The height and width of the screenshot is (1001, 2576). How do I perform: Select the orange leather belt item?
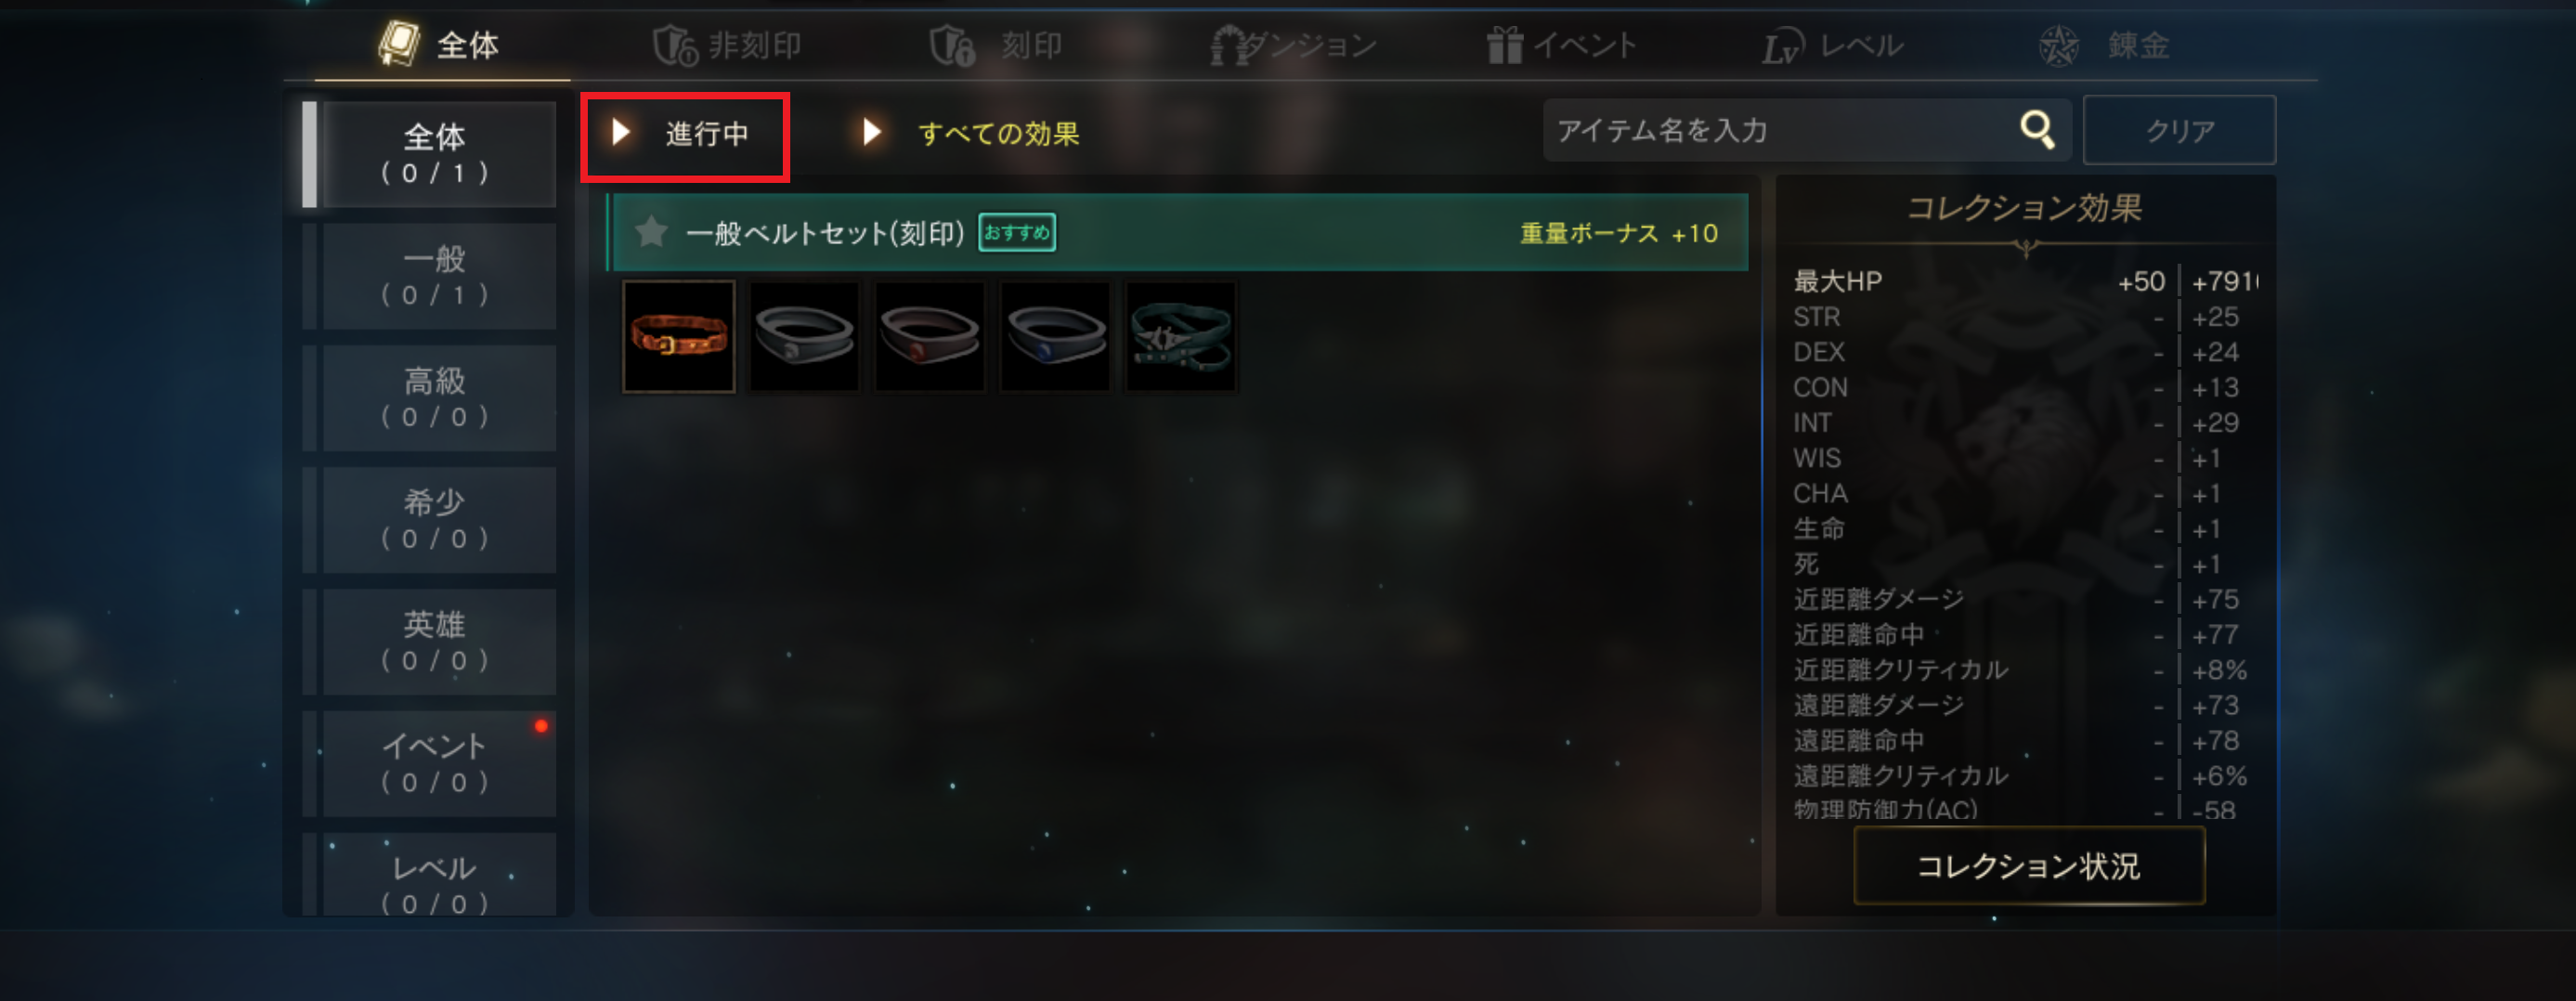pyautogui.click(x=679, y=336)
